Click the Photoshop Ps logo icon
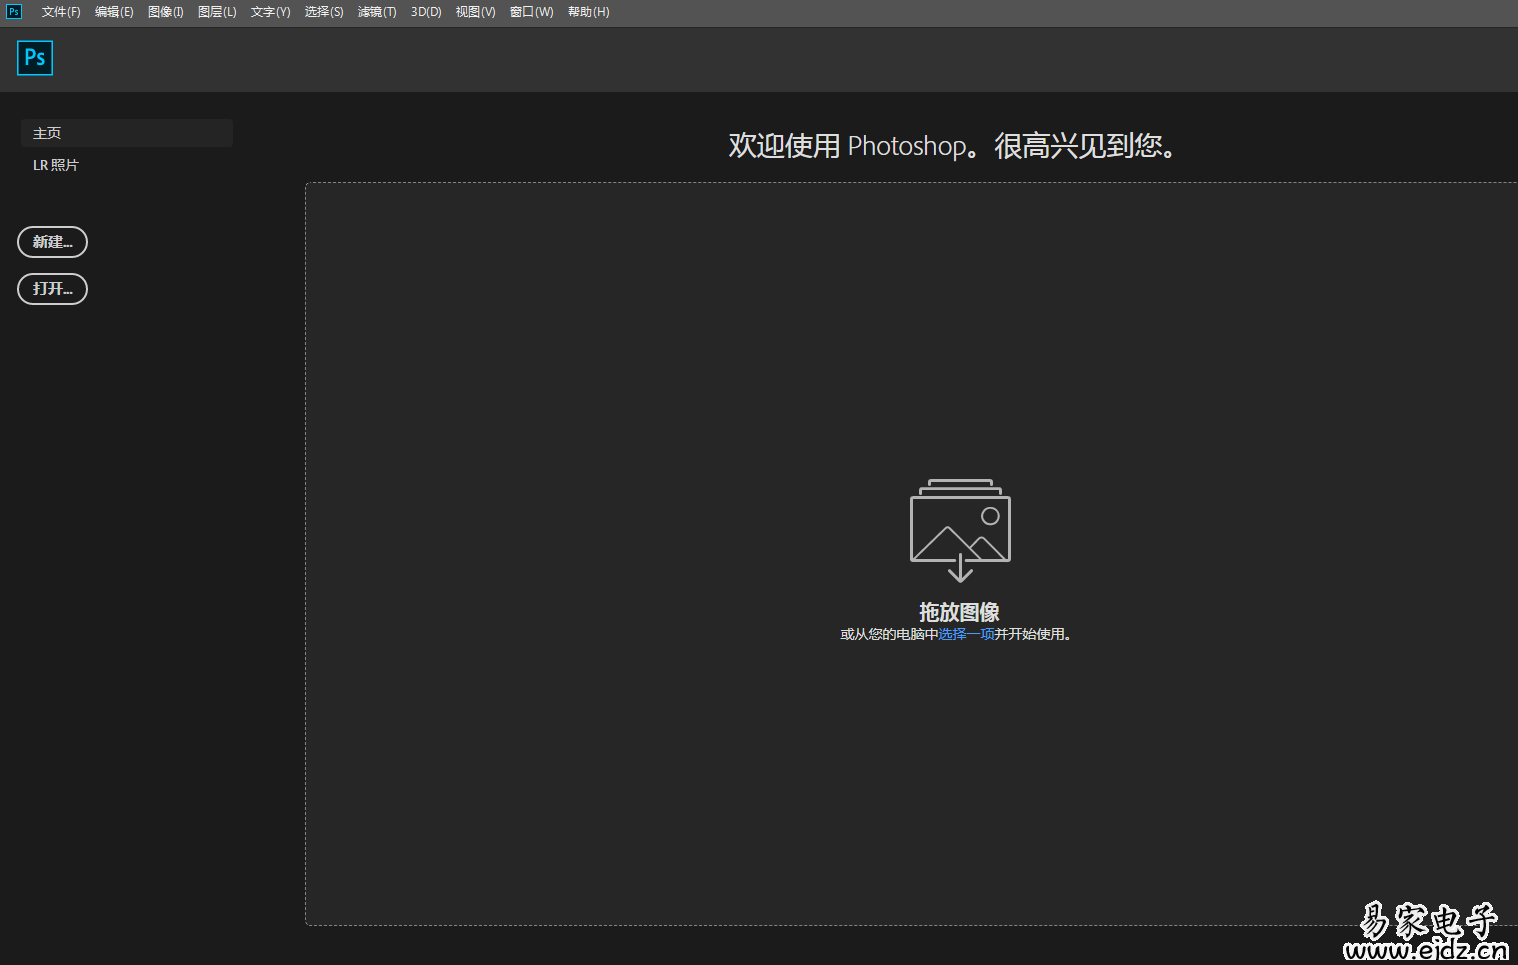Image resolution: width=1518 pixels, height=965 pixels. [x=35, y=58]
